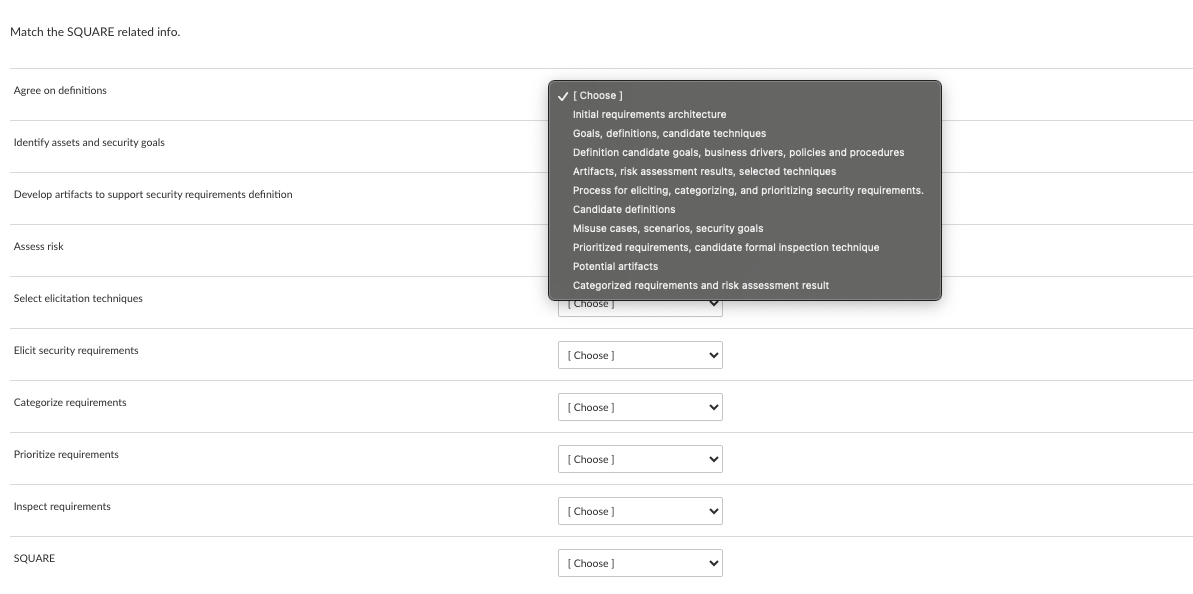Choose "Prioritized requirements, candidate formal inspection technique"

pos(726,247)
